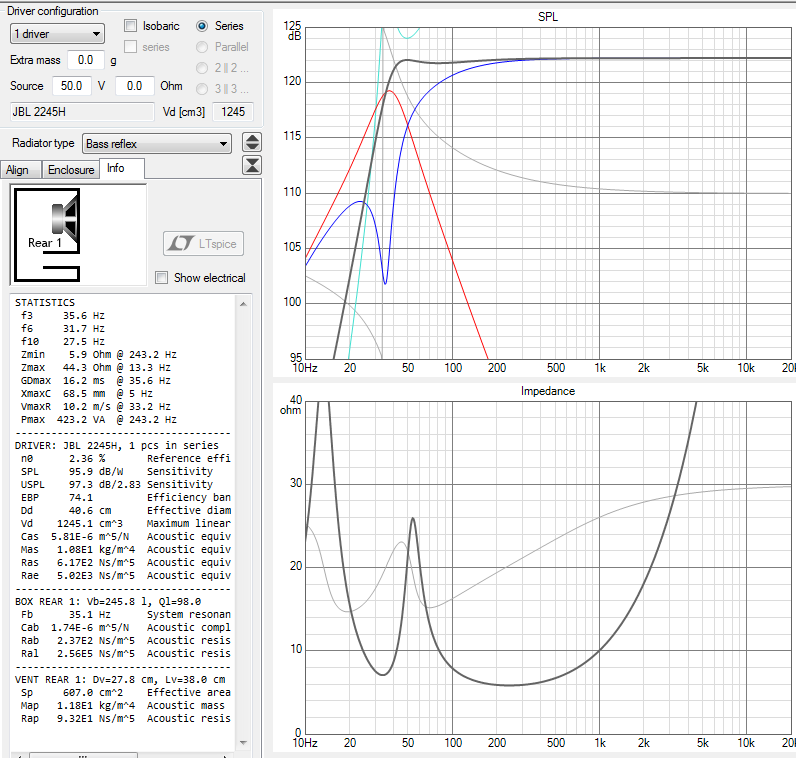Viewport: 796px width, 758px height.
Task: Click 'GDmax 16.2 ms @ 35.6 Hz' line
Action: coord(95,380)
